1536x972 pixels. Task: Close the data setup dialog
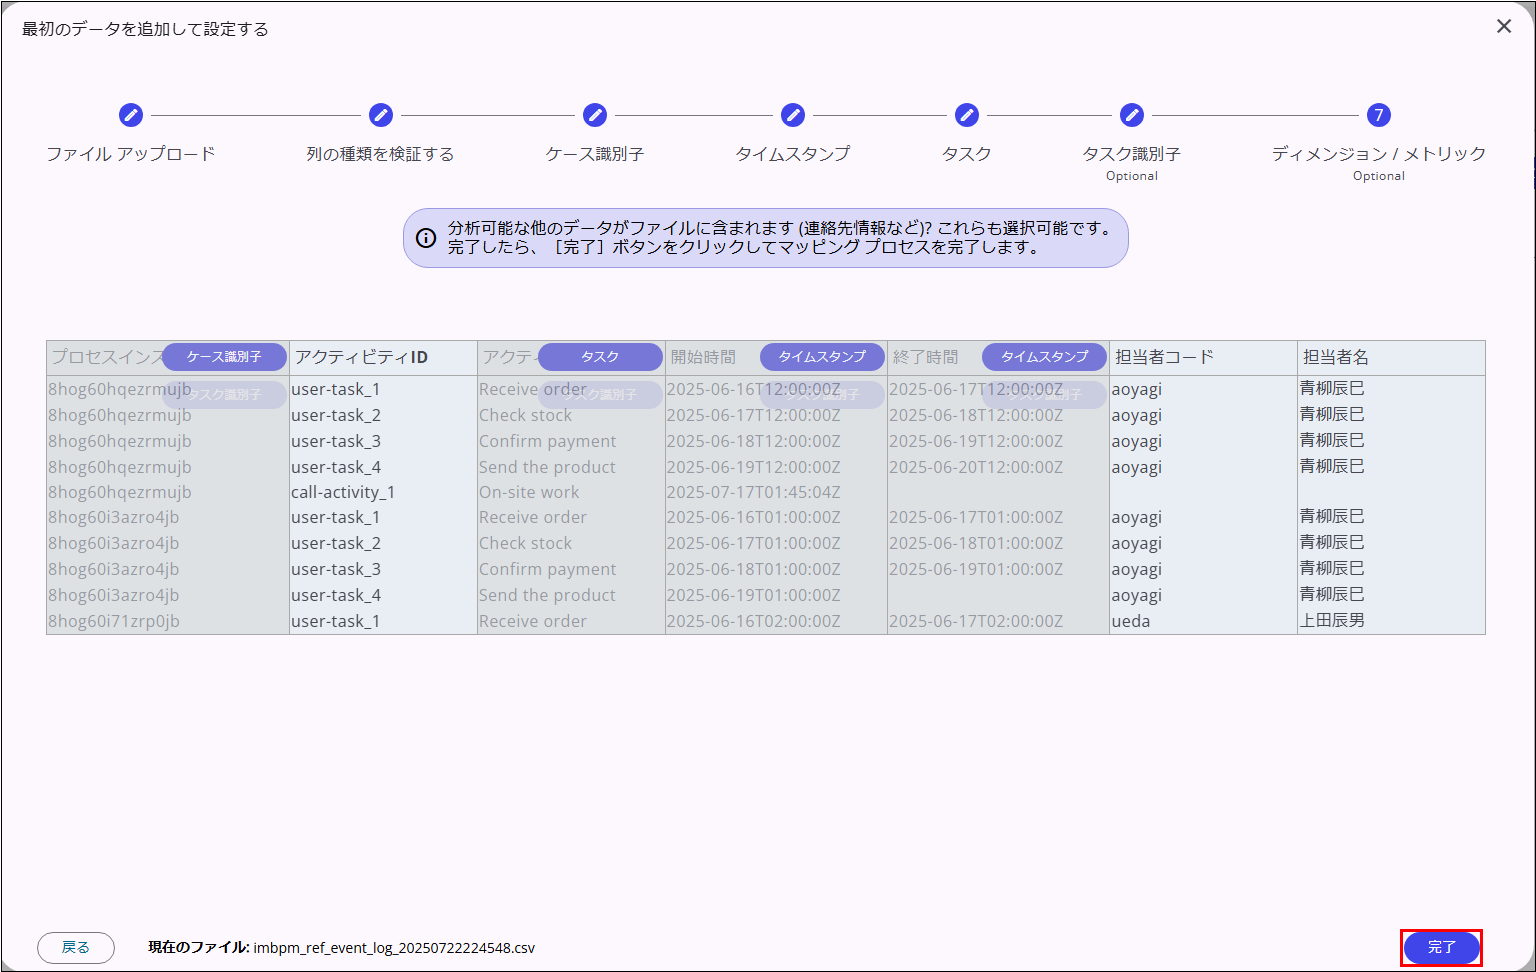coord(1504,27)
